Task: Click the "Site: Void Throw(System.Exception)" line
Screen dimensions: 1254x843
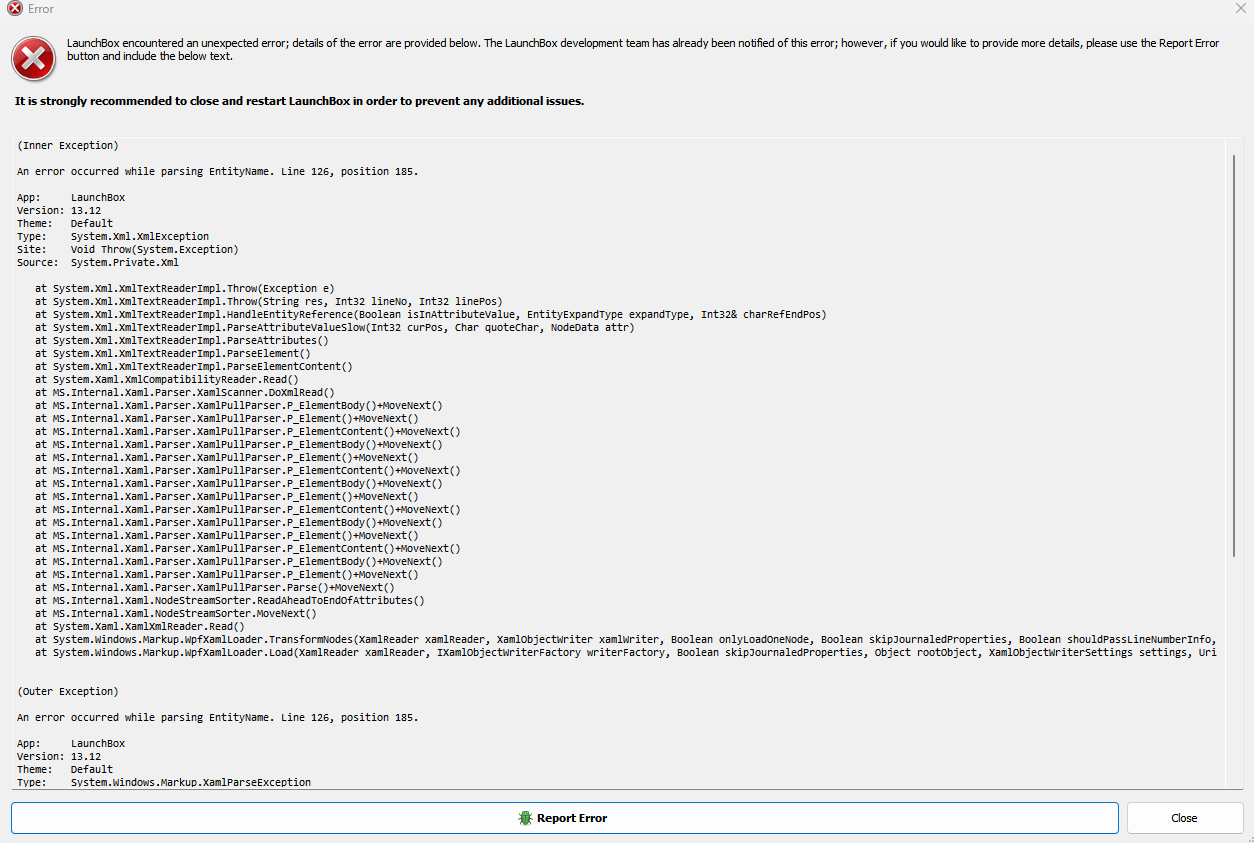Action: (x=128, y=250)
